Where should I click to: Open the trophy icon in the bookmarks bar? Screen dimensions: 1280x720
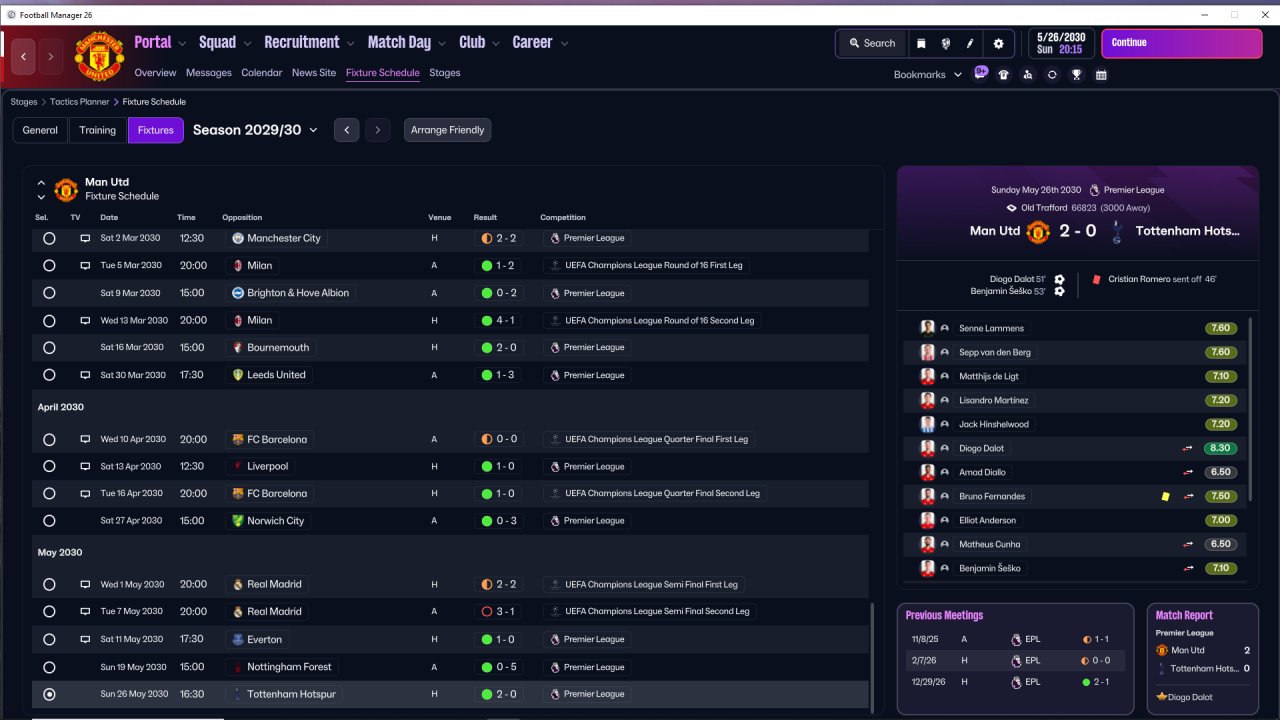click(x=1077, y=75)
